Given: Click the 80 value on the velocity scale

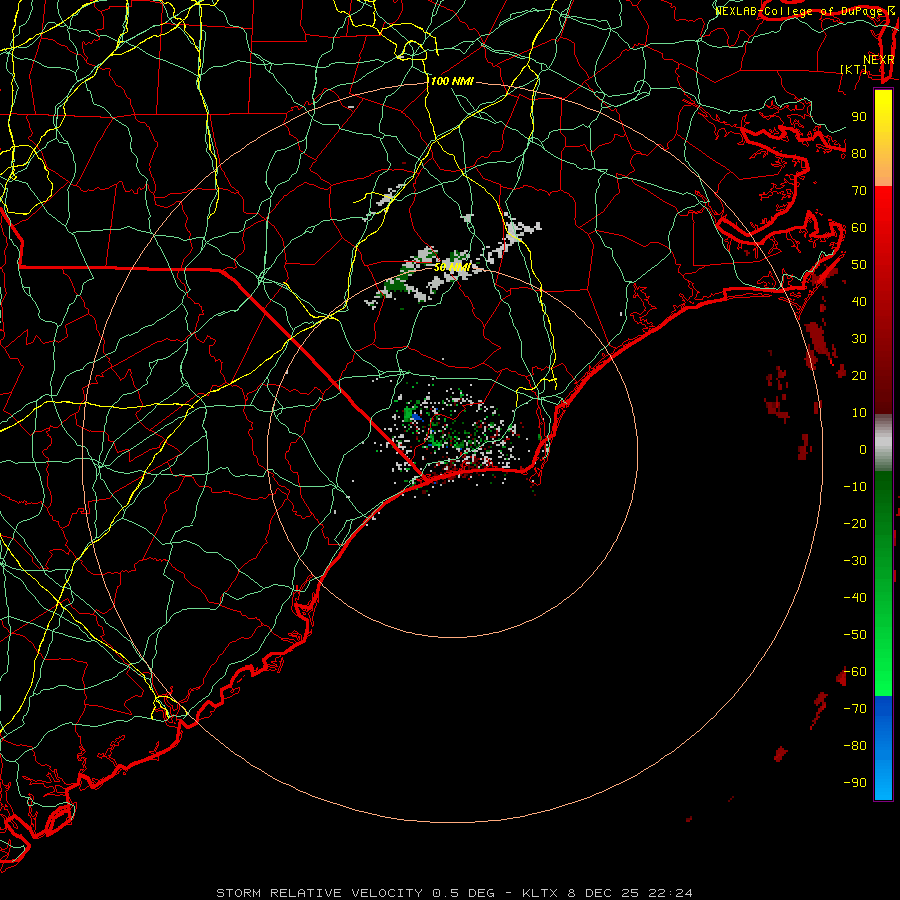Looking at the screenshot, I should [859, 153].
